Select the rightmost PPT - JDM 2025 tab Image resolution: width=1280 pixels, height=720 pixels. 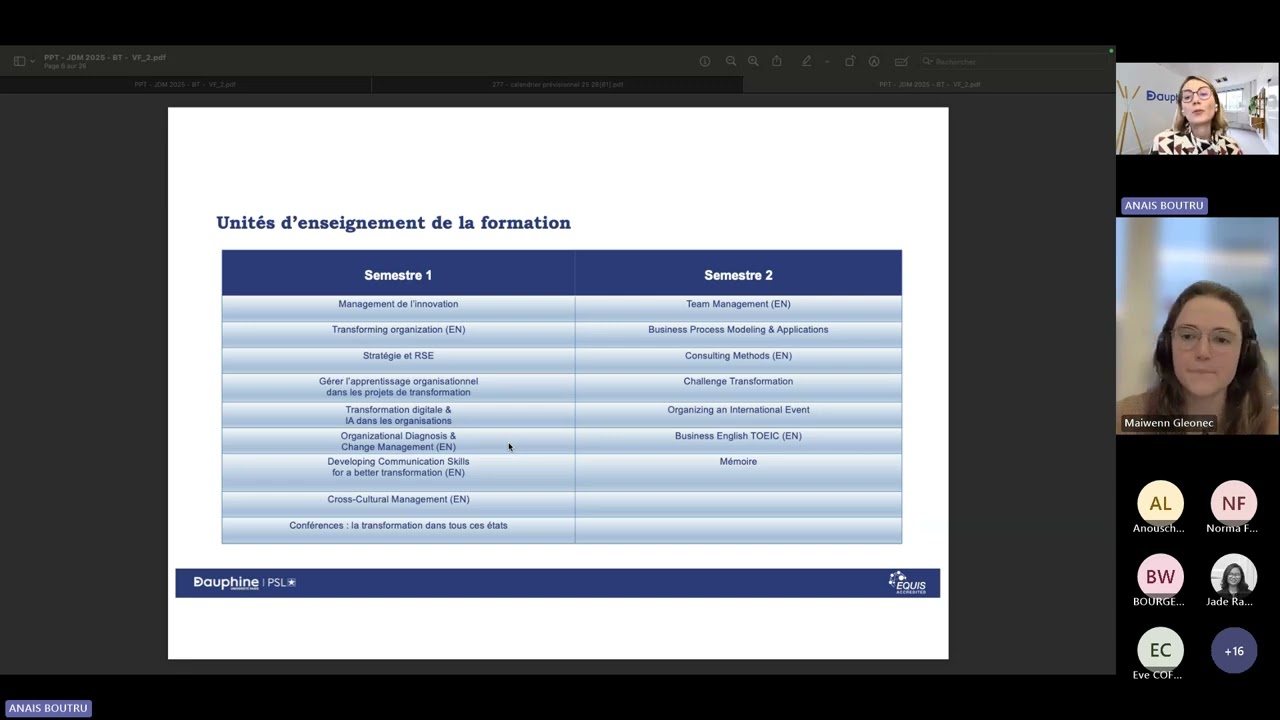(929, 85)
